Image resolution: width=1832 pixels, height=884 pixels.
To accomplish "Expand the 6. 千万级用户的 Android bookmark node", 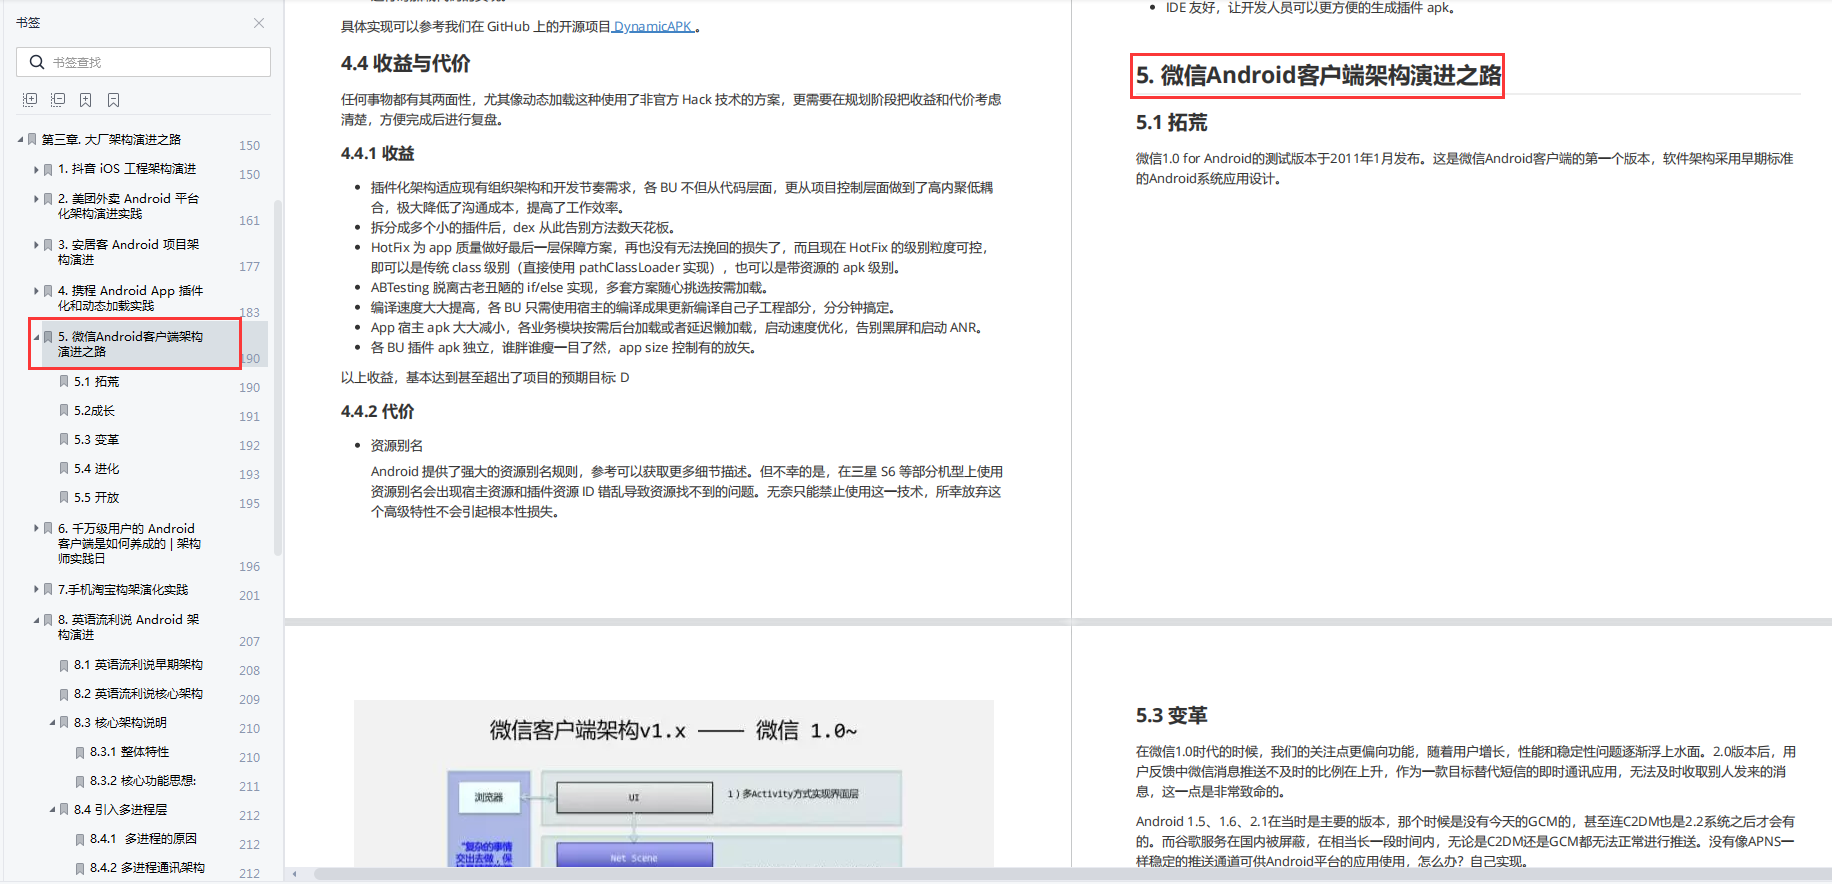I will [x=36, y=528].
